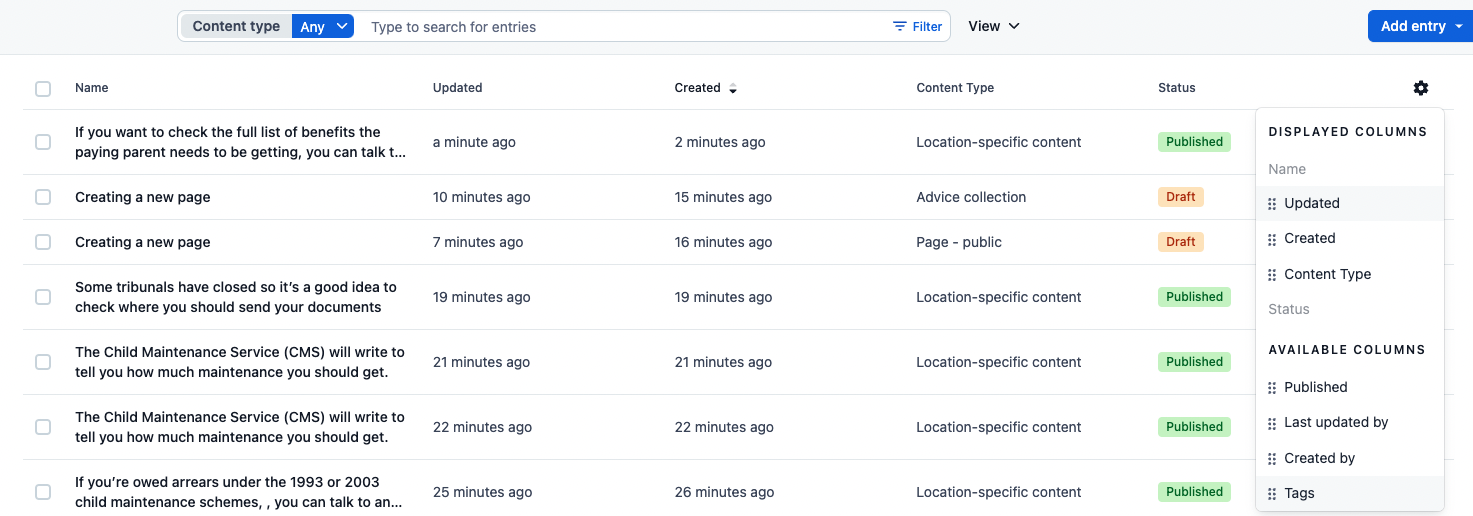The image size is (1473, 516).
Task: Toggle the select-all entries checkbox in header
Action: point(43,89)
